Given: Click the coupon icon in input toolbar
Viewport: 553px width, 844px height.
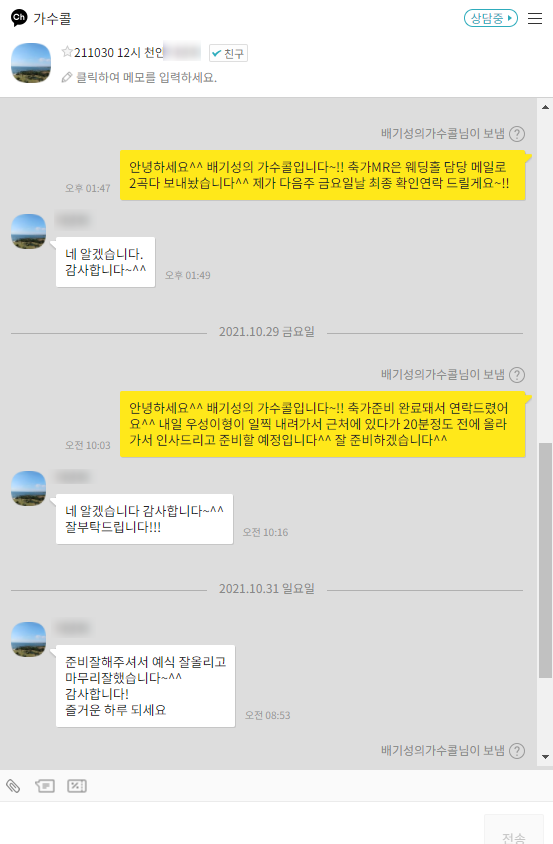Looking at the screenshot, I should pos(77,786).
